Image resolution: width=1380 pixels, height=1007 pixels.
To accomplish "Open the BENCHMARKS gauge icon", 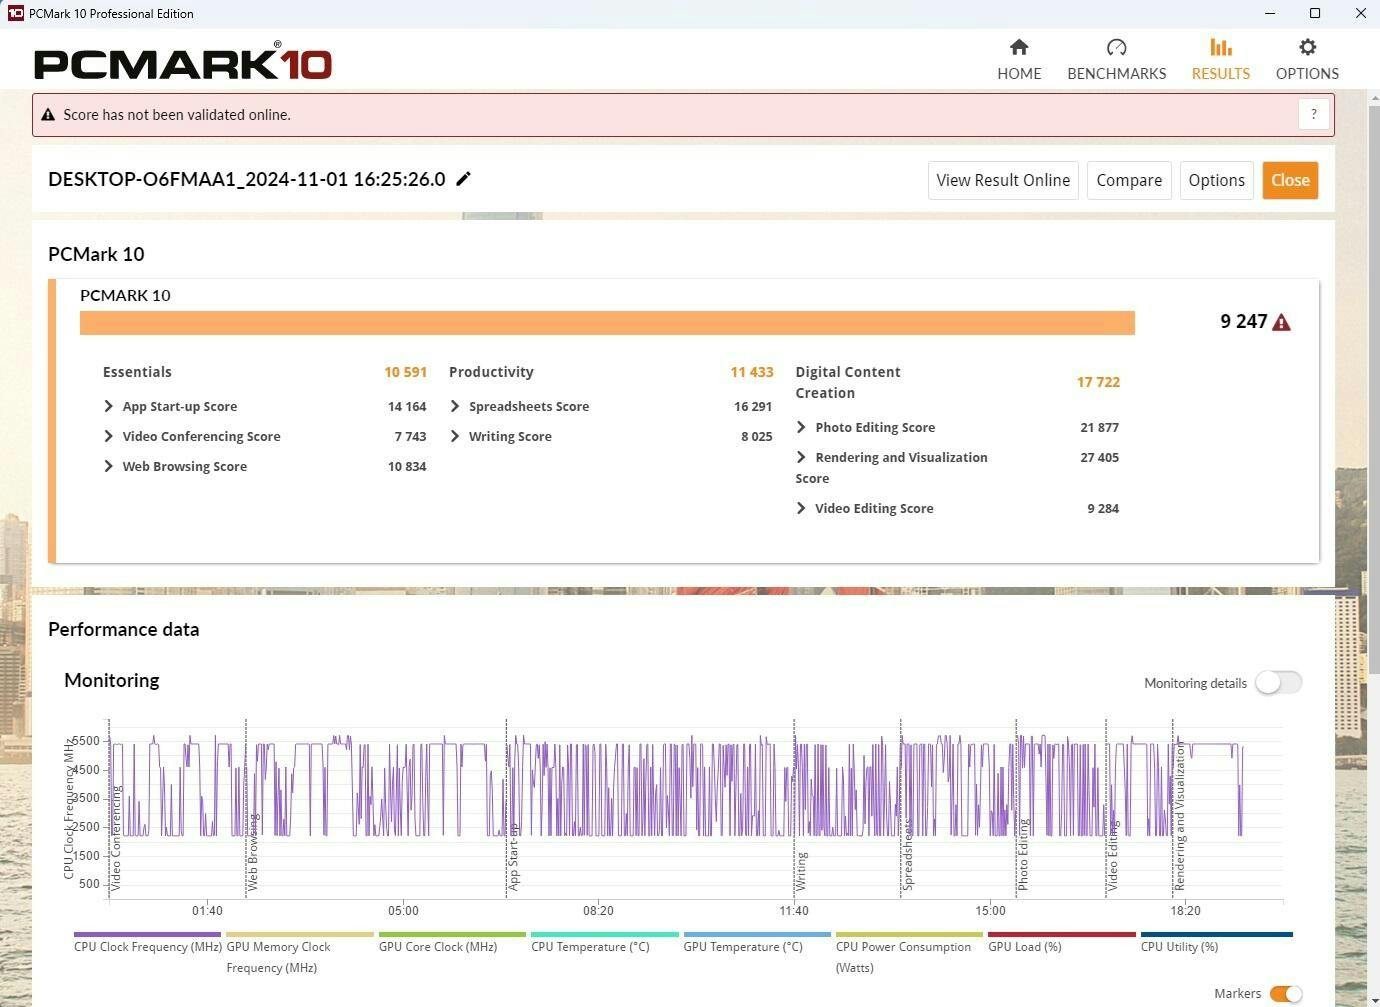I will tap(1116, 47).
